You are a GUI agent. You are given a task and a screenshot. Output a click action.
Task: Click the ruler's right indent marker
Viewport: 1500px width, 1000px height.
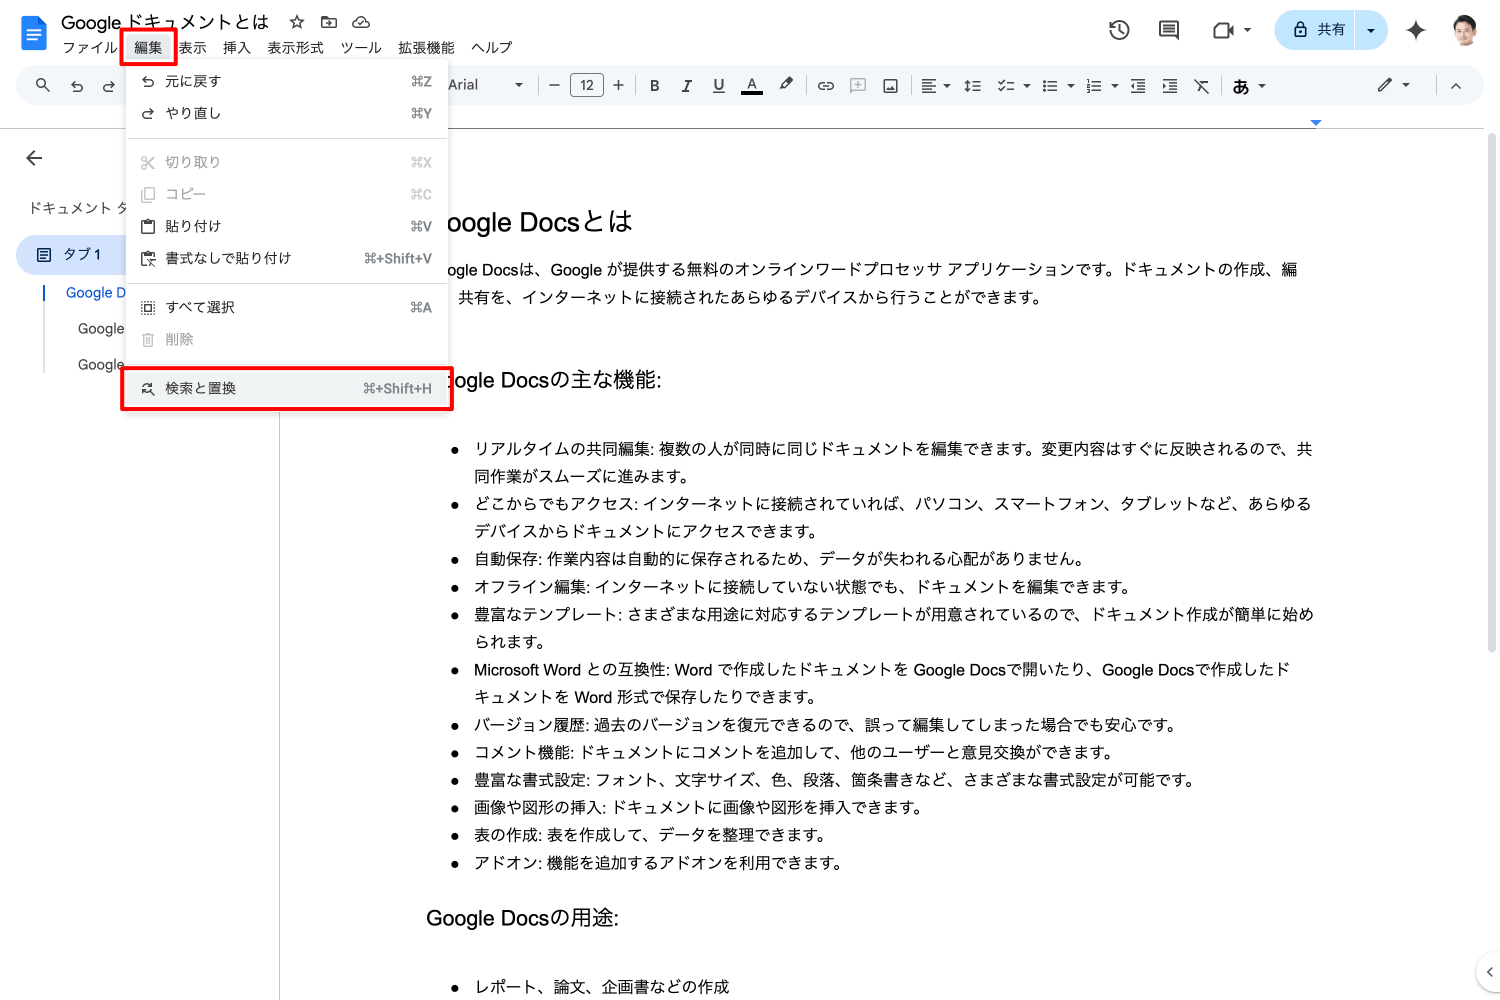coord(1316,122)
